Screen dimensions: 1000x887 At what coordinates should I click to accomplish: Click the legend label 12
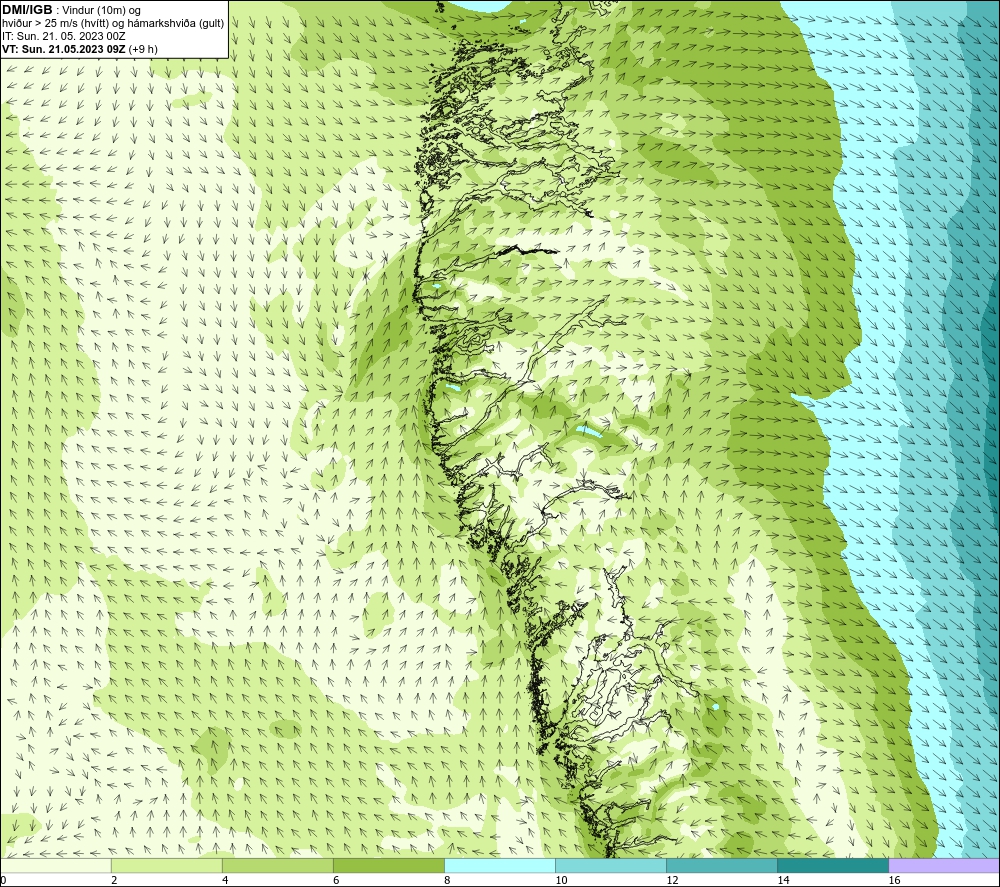pos(672,880)
